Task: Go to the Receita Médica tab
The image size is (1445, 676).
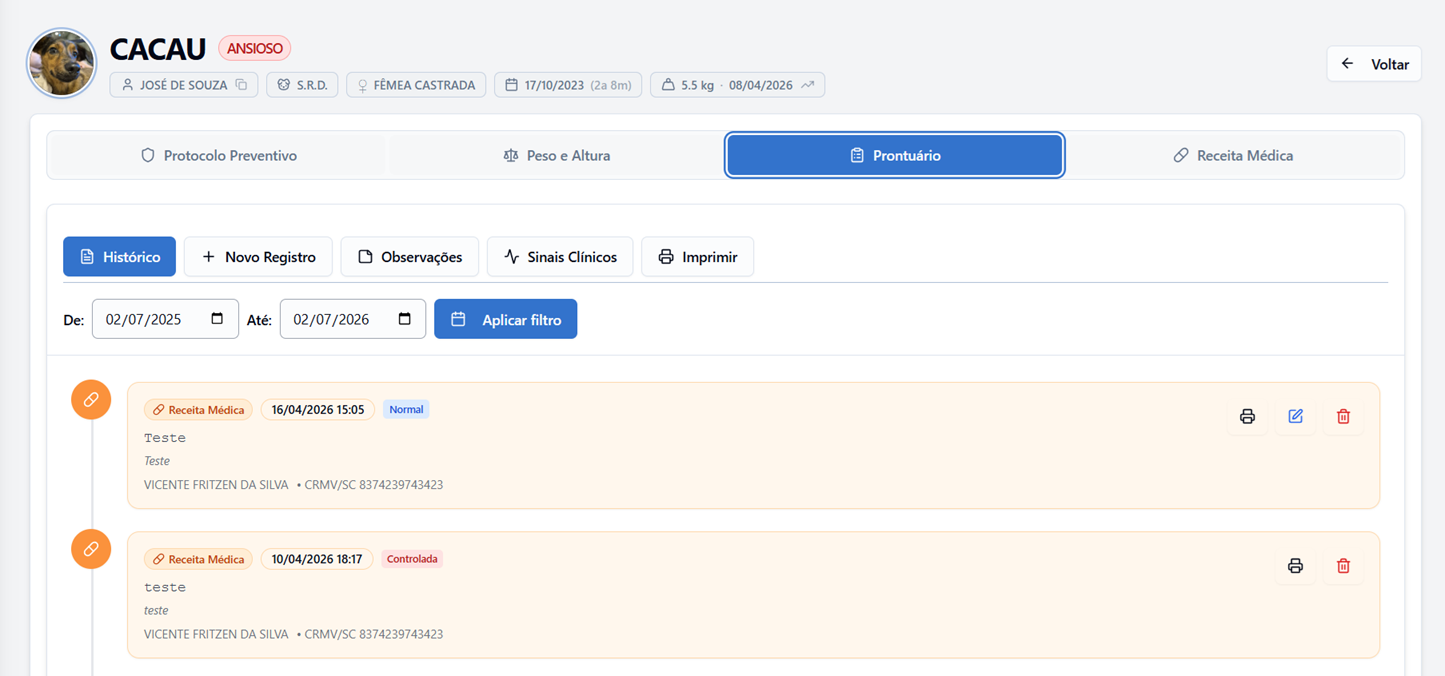Action: tap(1233, 156)
